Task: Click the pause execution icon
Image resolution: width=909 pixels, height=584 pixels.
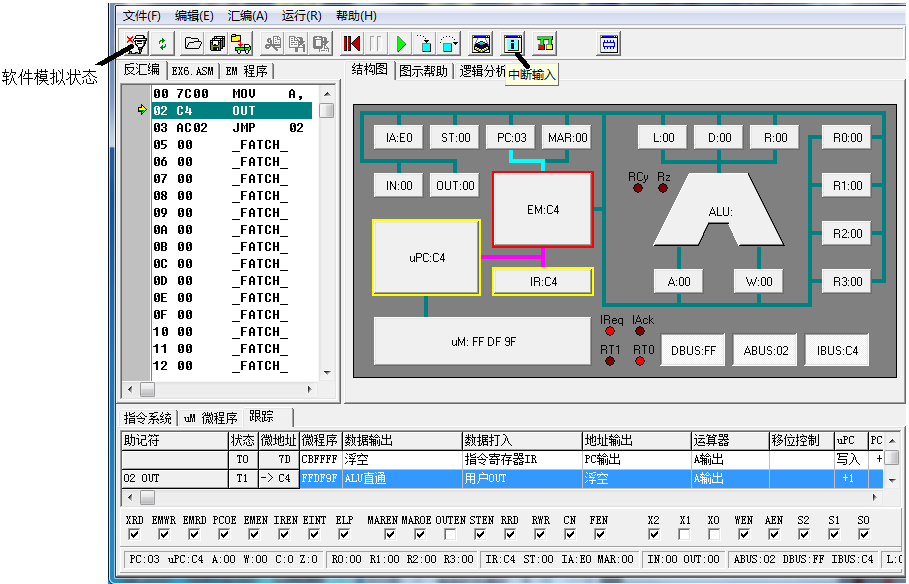Action: 376,43
